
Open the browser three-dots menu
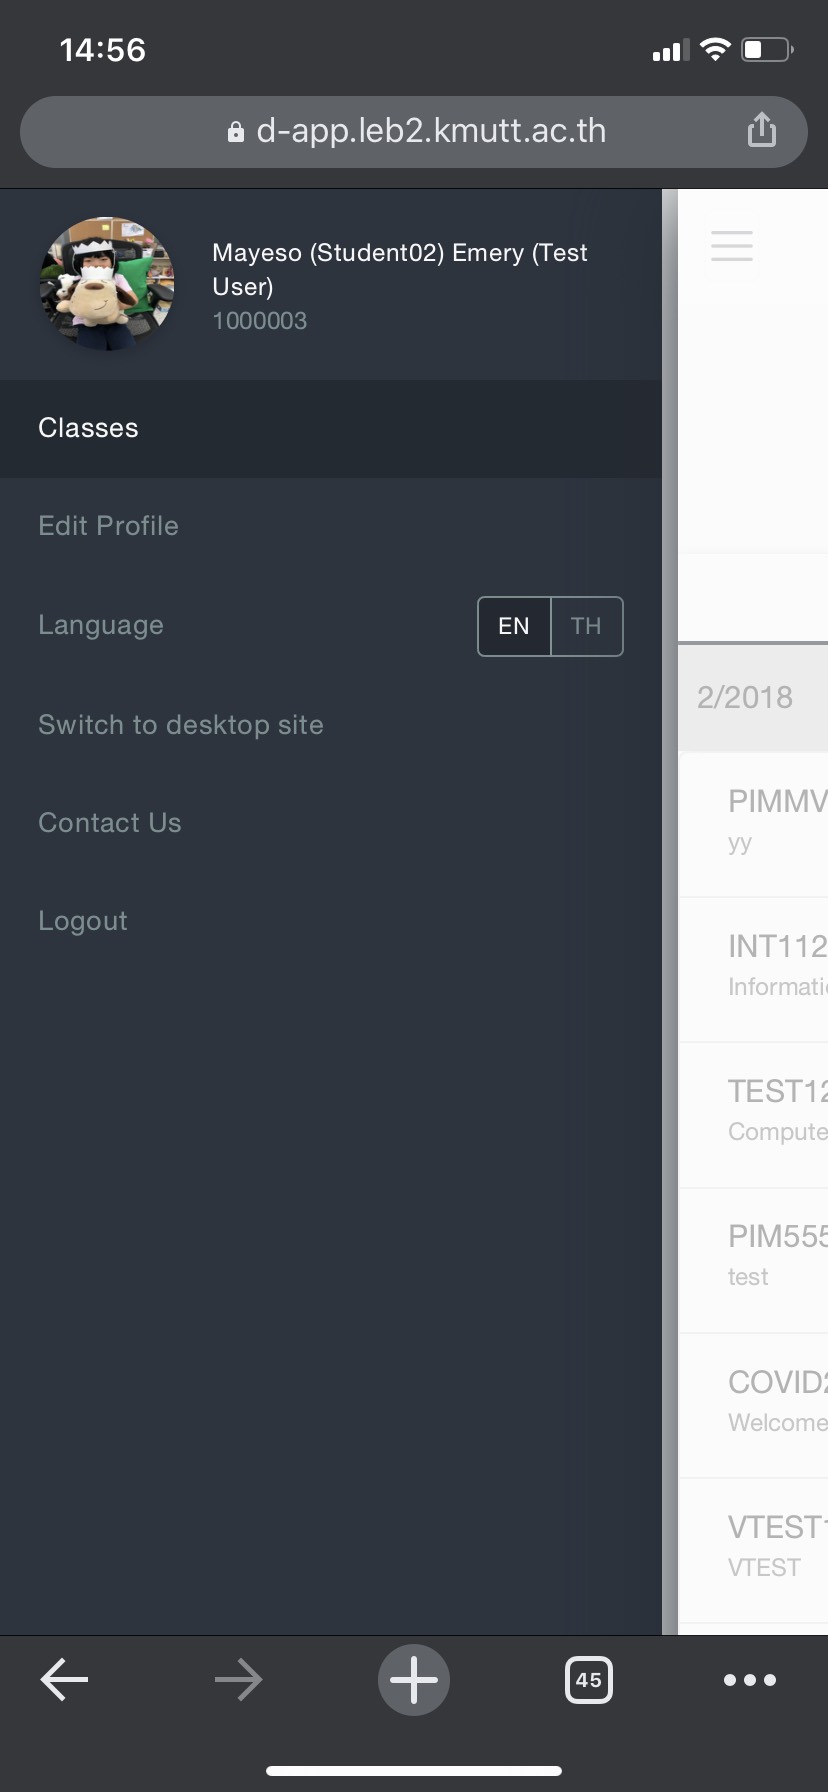[750, 1680]
